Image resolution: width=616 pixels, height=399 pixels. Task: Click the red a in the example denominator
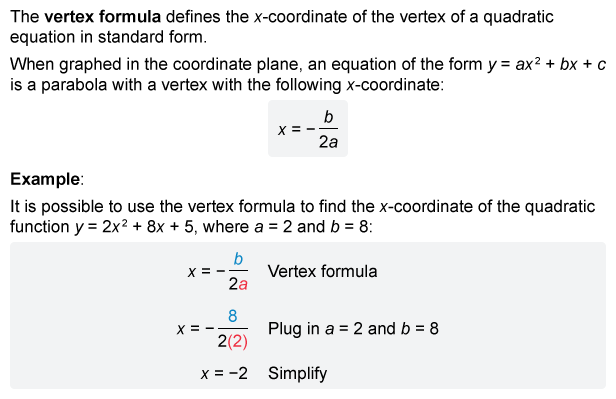coord(243,284)
